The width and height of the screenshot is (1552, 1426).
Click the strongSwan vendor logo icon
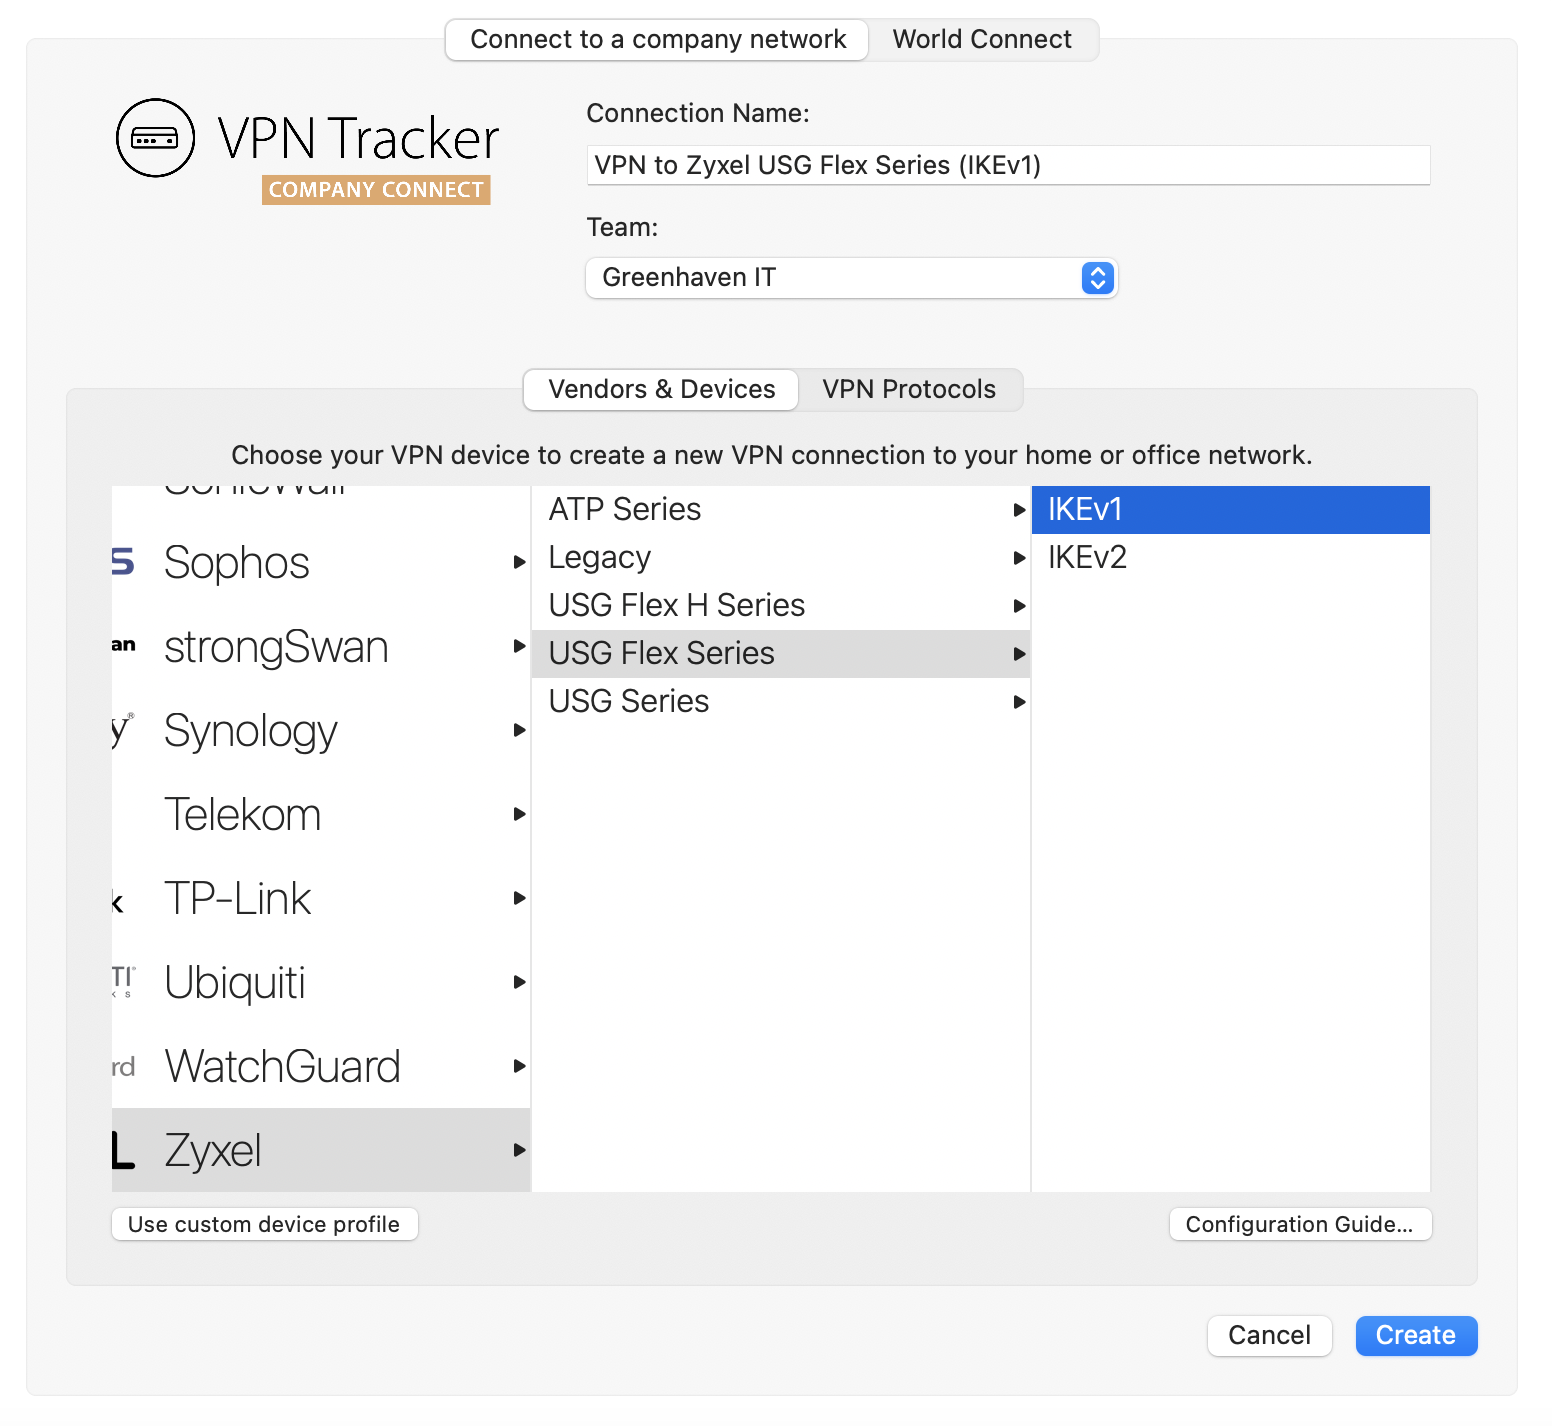tap(123, 645)
